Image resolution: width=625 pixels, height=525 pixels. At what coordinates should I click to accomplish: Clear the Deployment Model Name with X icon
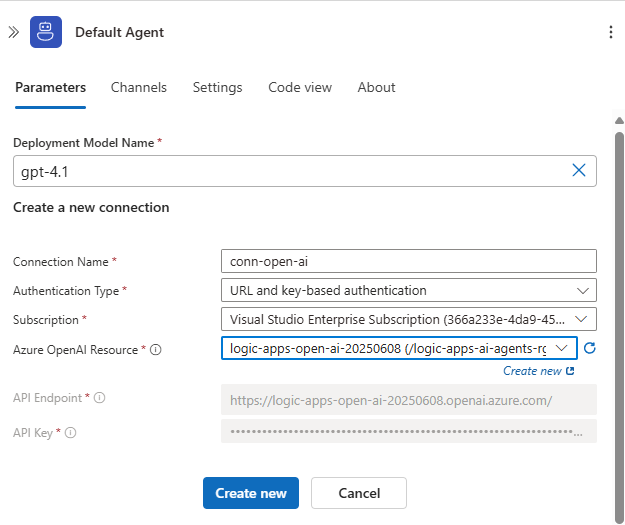[x=579, y=170]
